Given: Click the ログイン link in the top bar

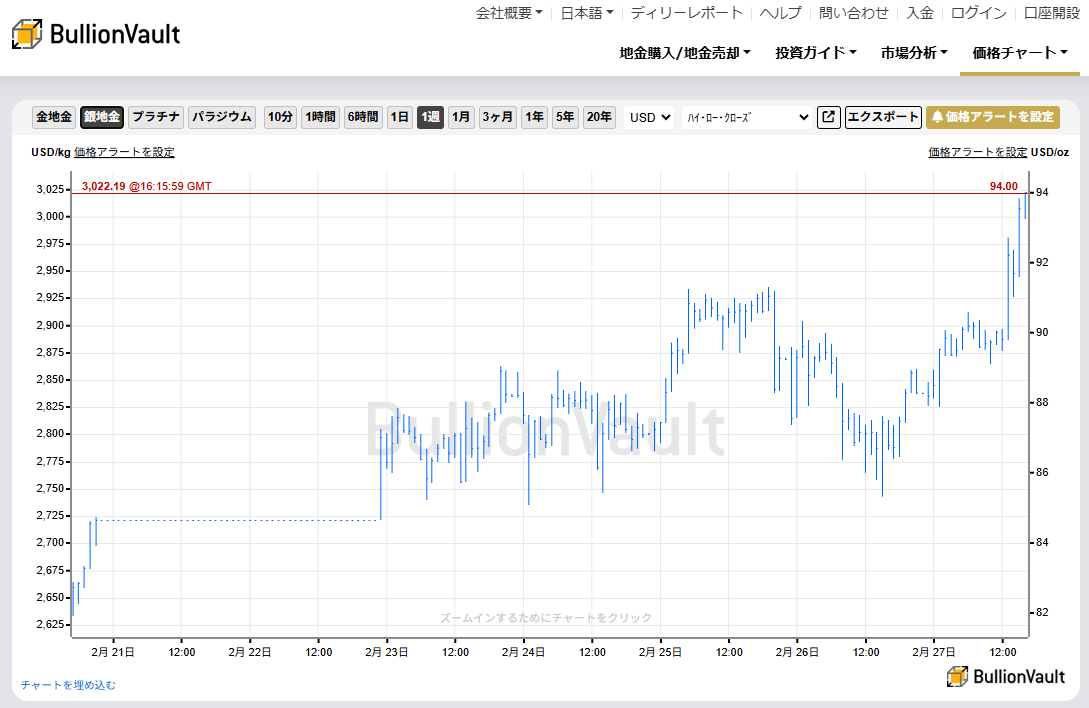Looking at the screenshot, I should [x=977, y=13].
